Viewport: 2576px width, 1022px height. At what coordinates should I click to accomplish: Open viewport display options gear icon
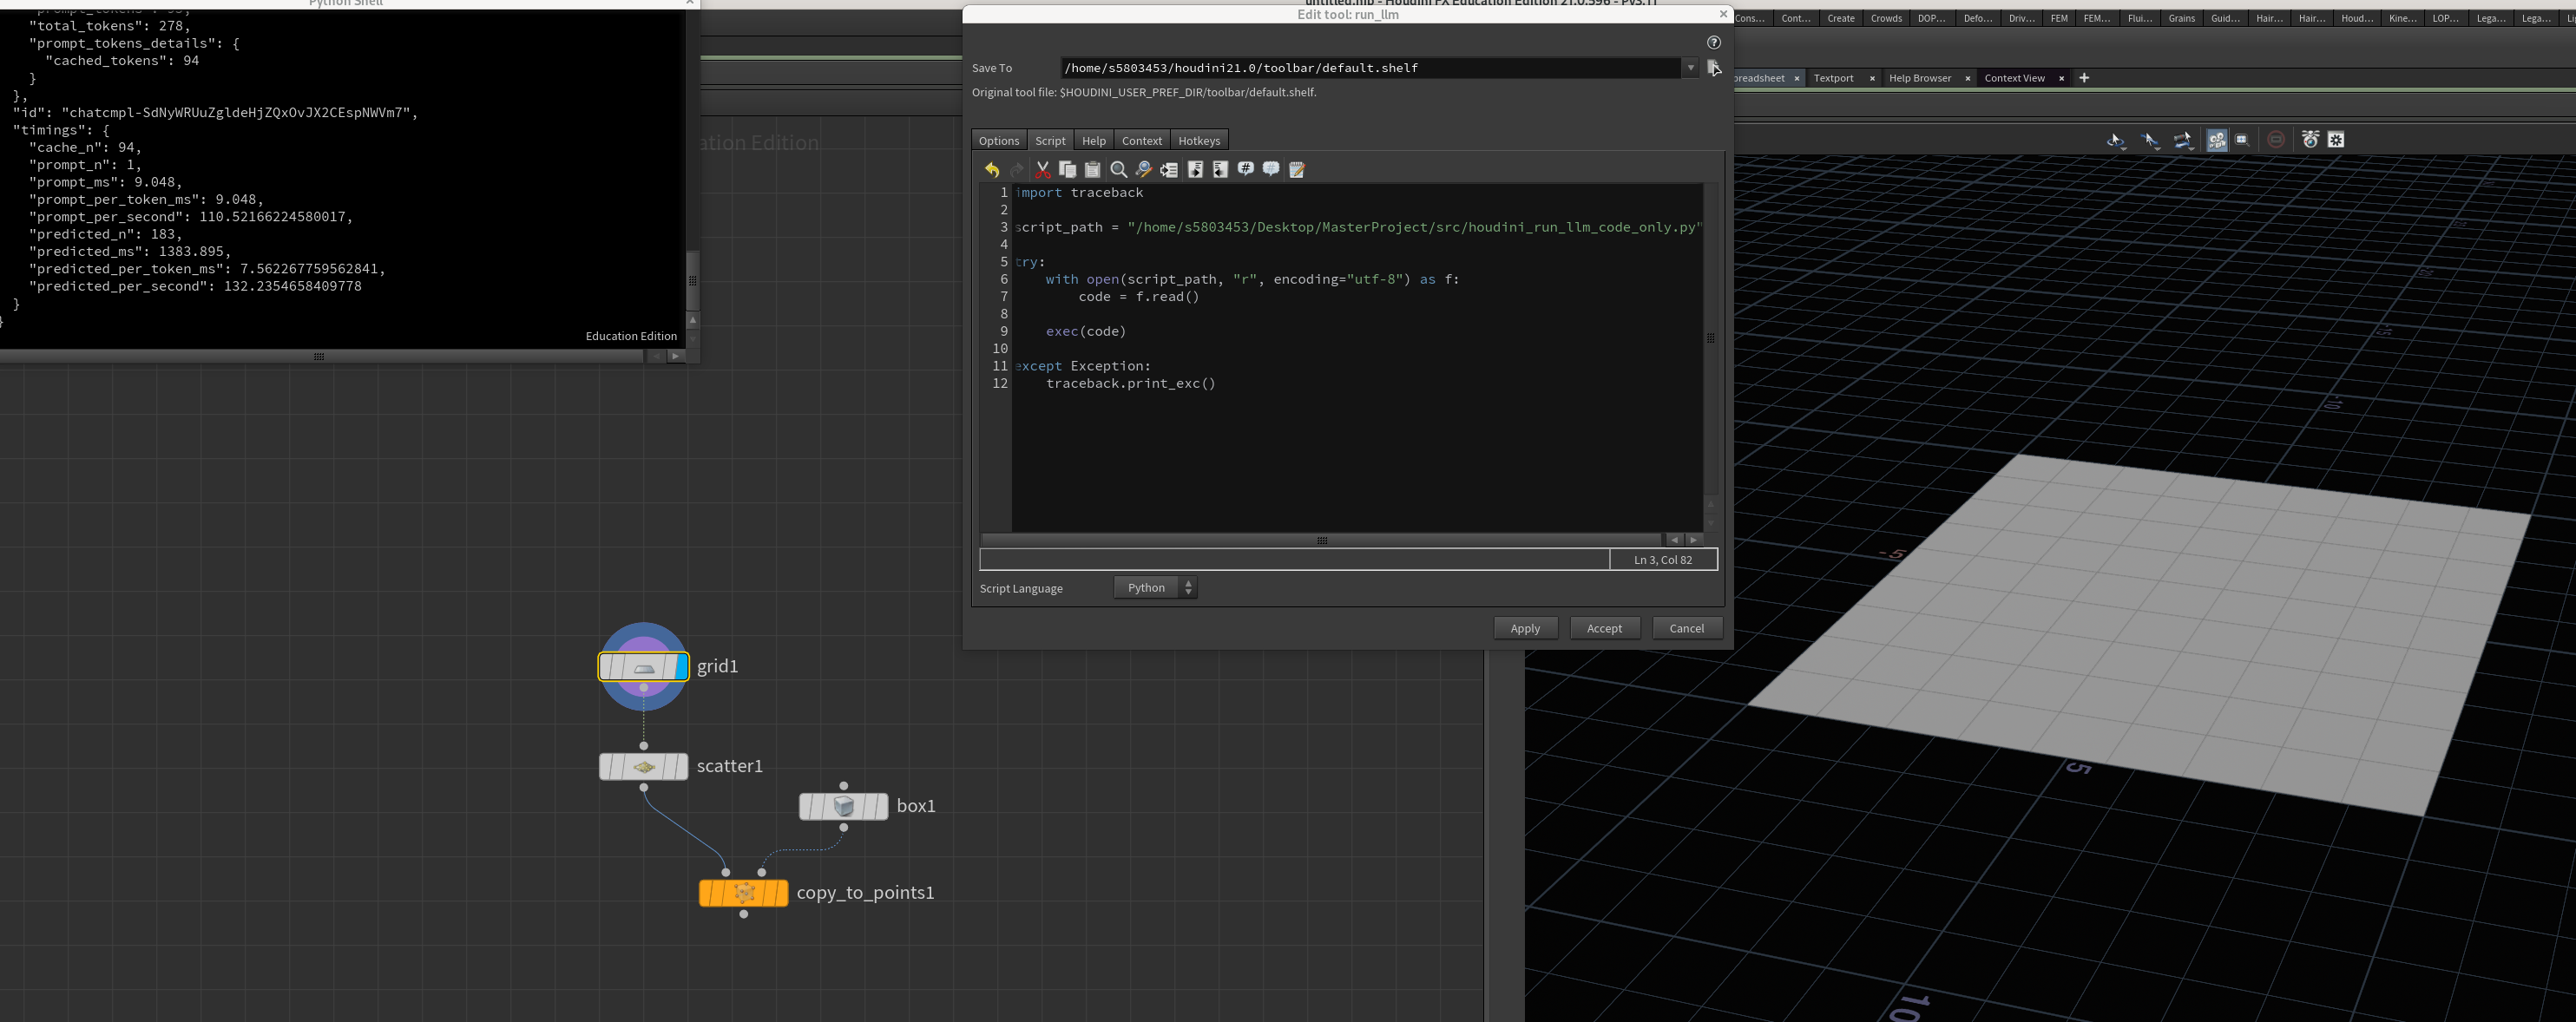click(x=2336, y=140)
